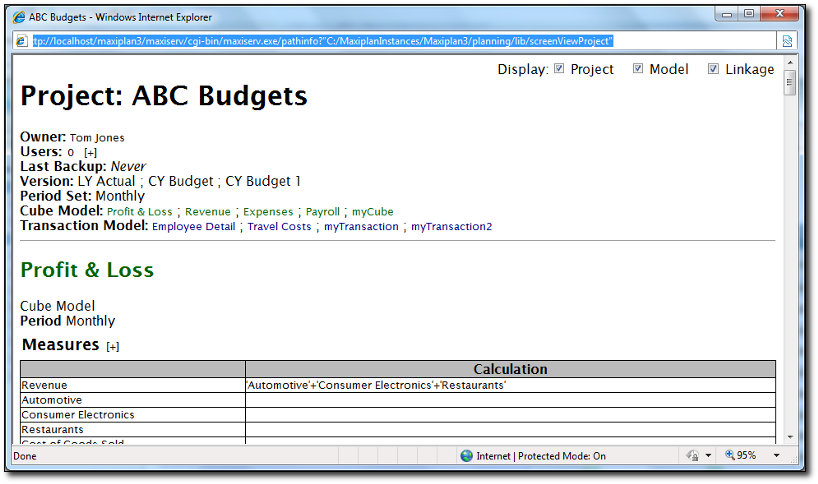Click the compatibility view icon beside the URL
The height and width of the screenshot is (484, 818).
(x=787, y=41)
